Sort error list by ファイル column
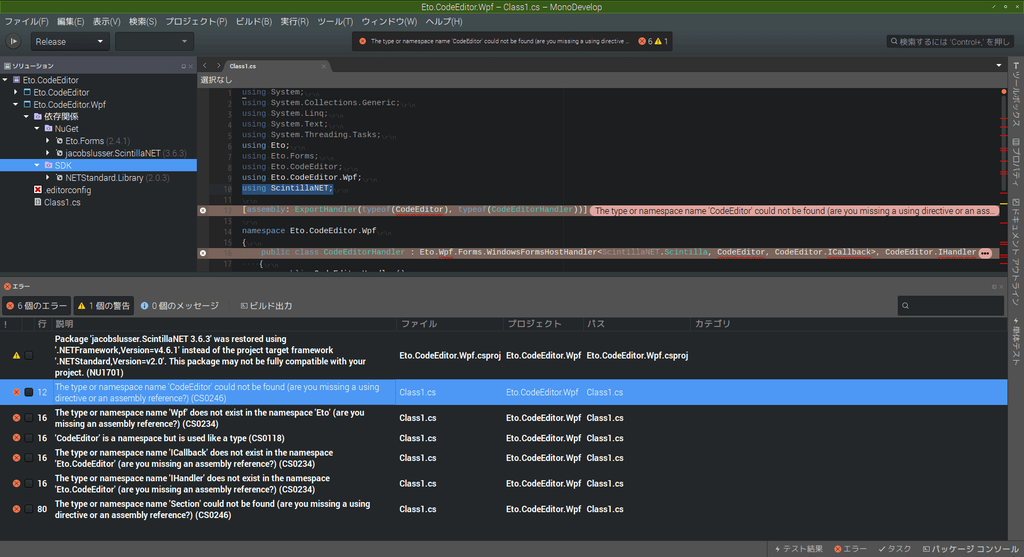The image size is (1024, 557). (449, 324)
